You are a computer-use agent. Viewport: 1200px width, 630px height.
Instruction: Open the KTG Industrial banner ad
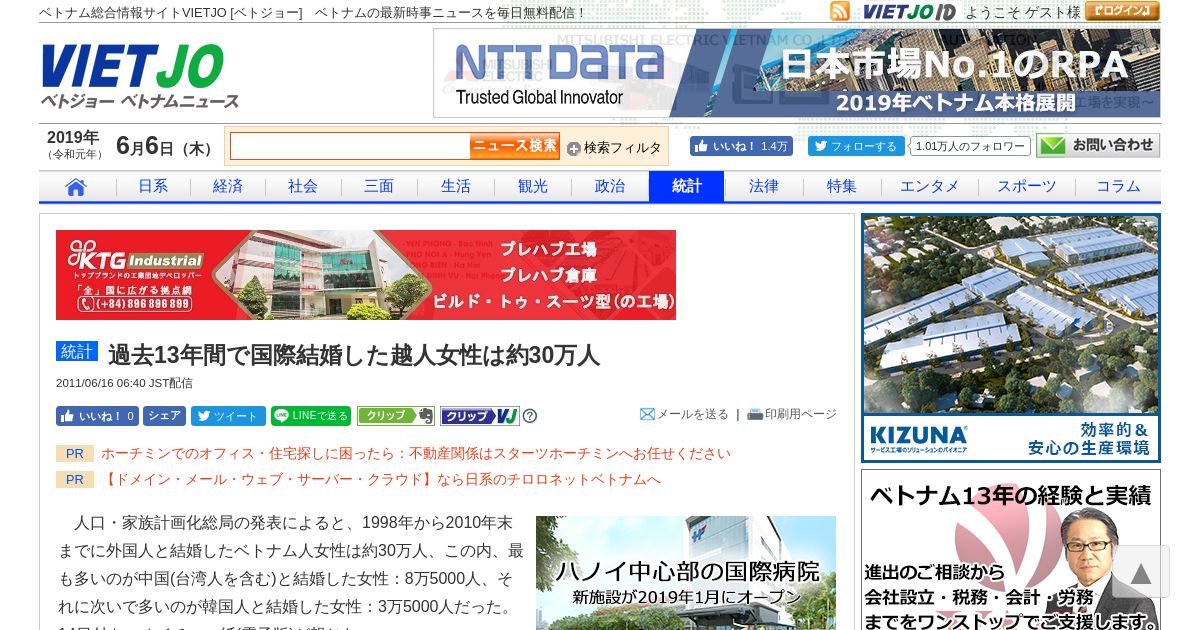point(366,275)
